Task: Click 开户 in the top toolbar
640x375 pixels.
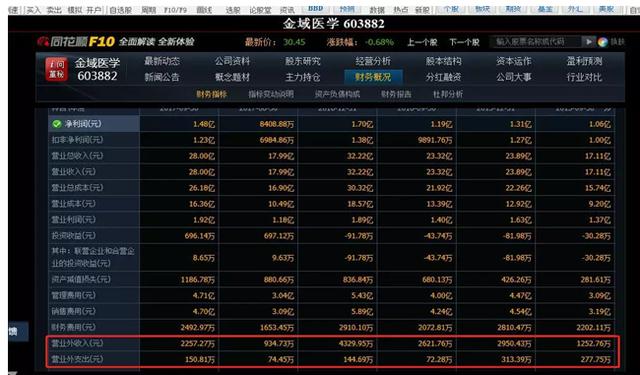Action: pos(94,10)
